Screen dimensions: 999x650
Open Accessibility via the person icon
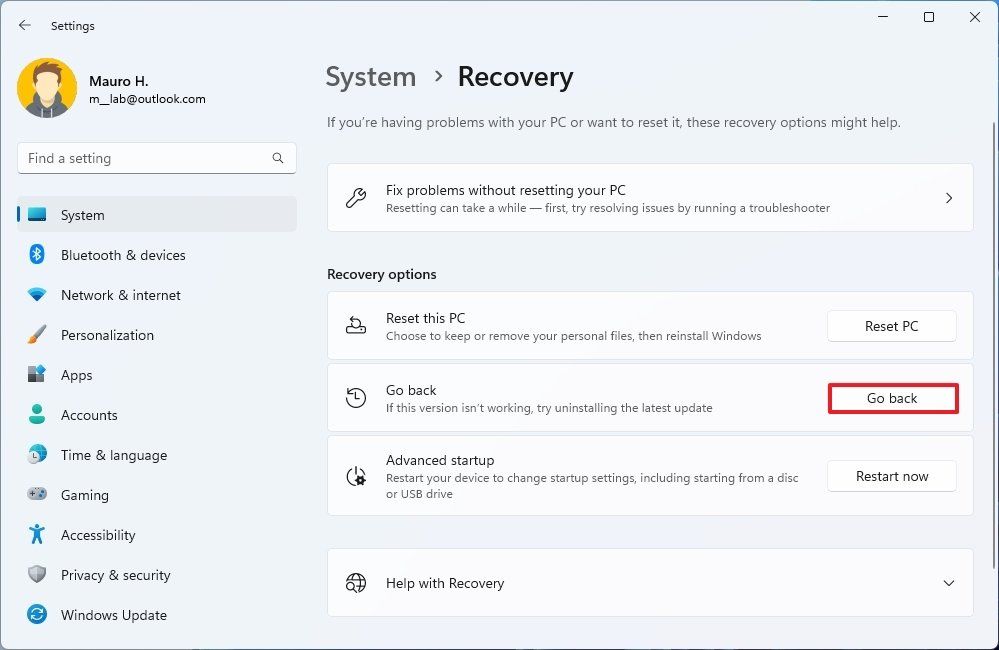coord(36,535)
